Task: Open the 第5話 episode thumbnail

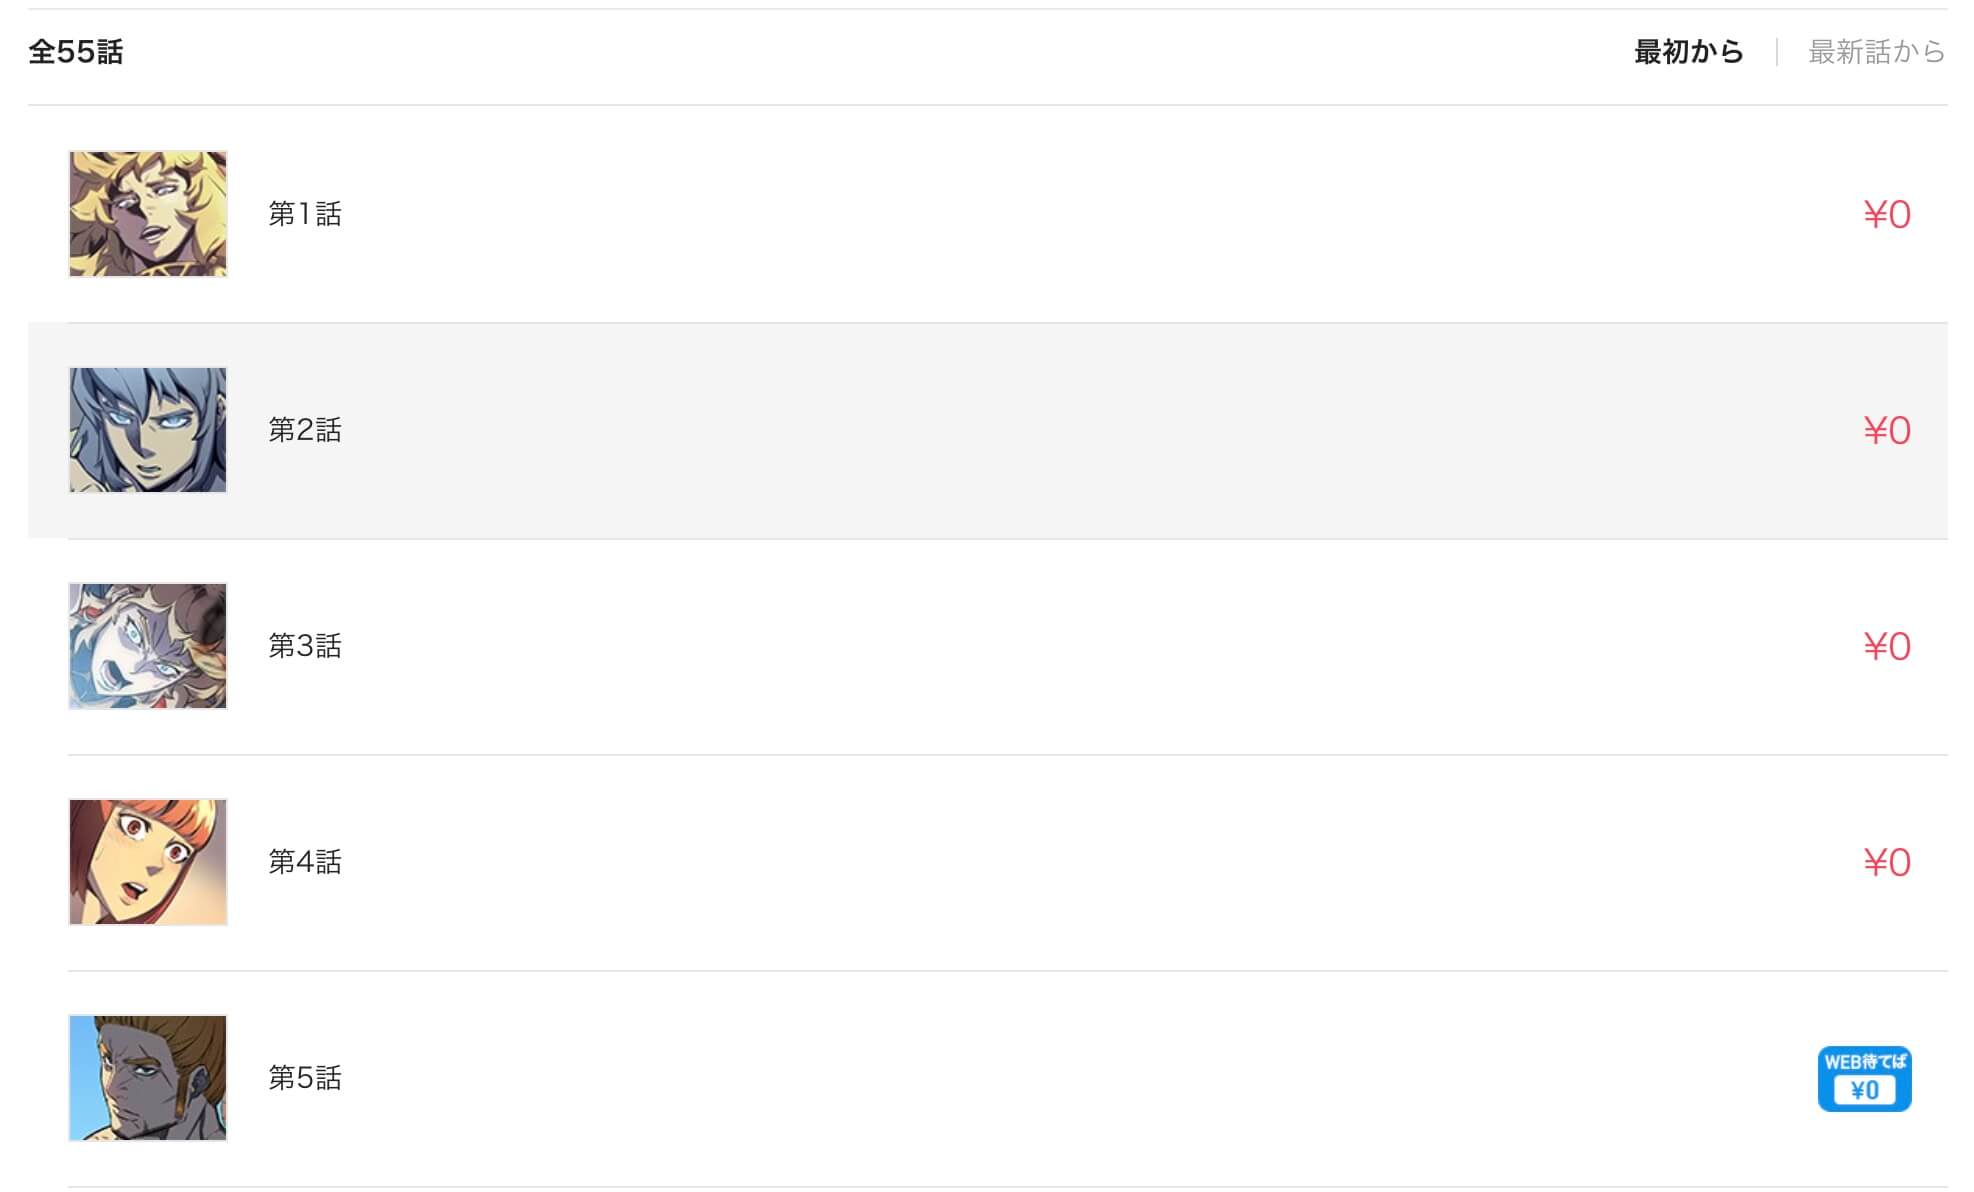Action: click(x=148, y=1078)
